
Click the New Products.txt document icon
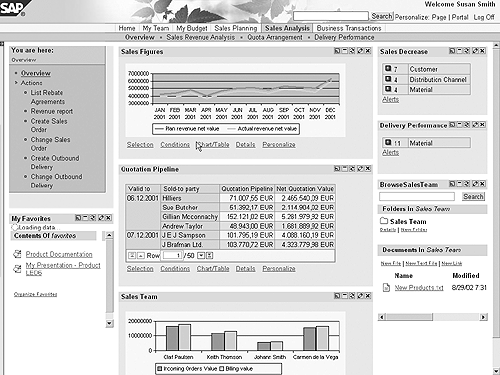pyautogui.click(x=386, y=287)
